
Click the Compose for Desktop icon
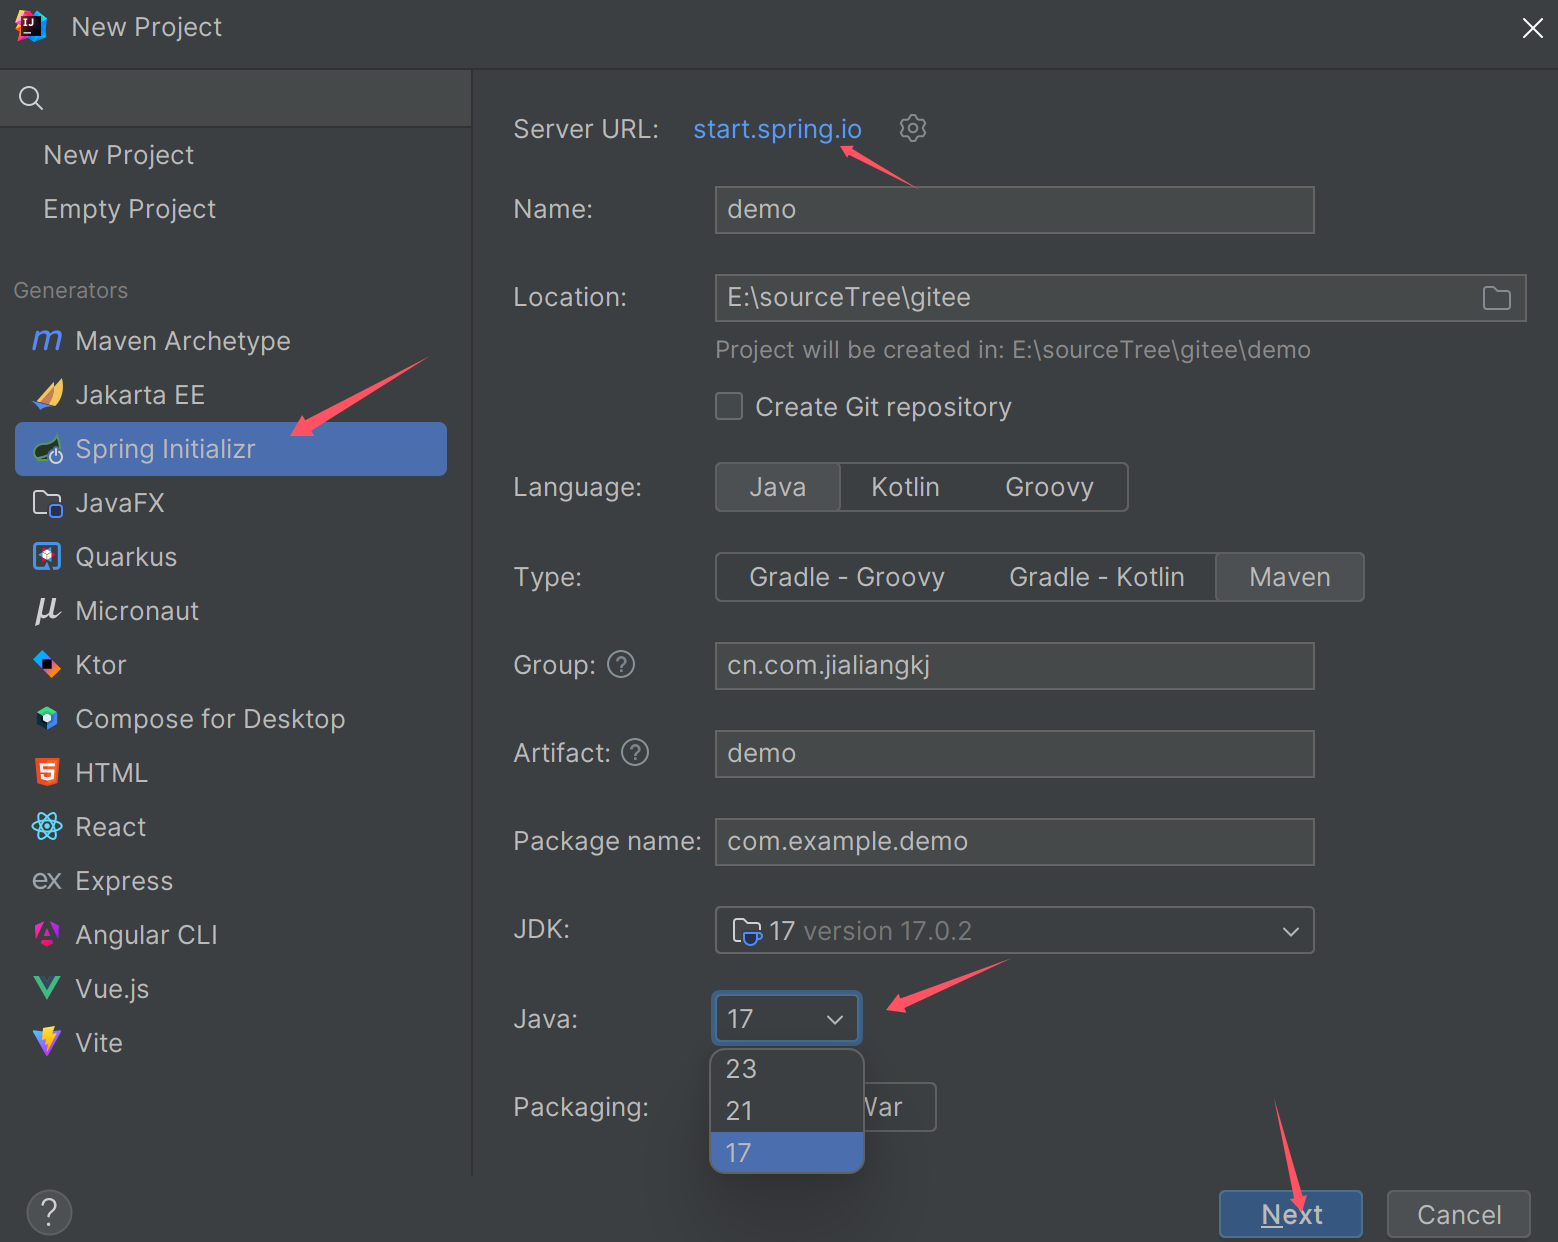(x=47, y=719)
